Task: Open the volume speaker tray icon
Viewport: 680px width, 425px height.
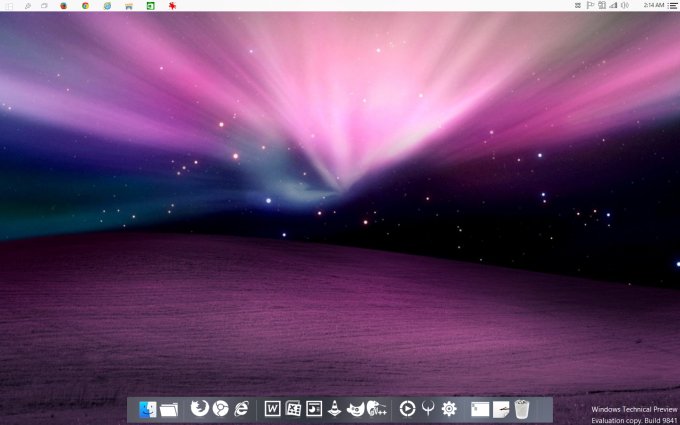Action: pos(624,5)
